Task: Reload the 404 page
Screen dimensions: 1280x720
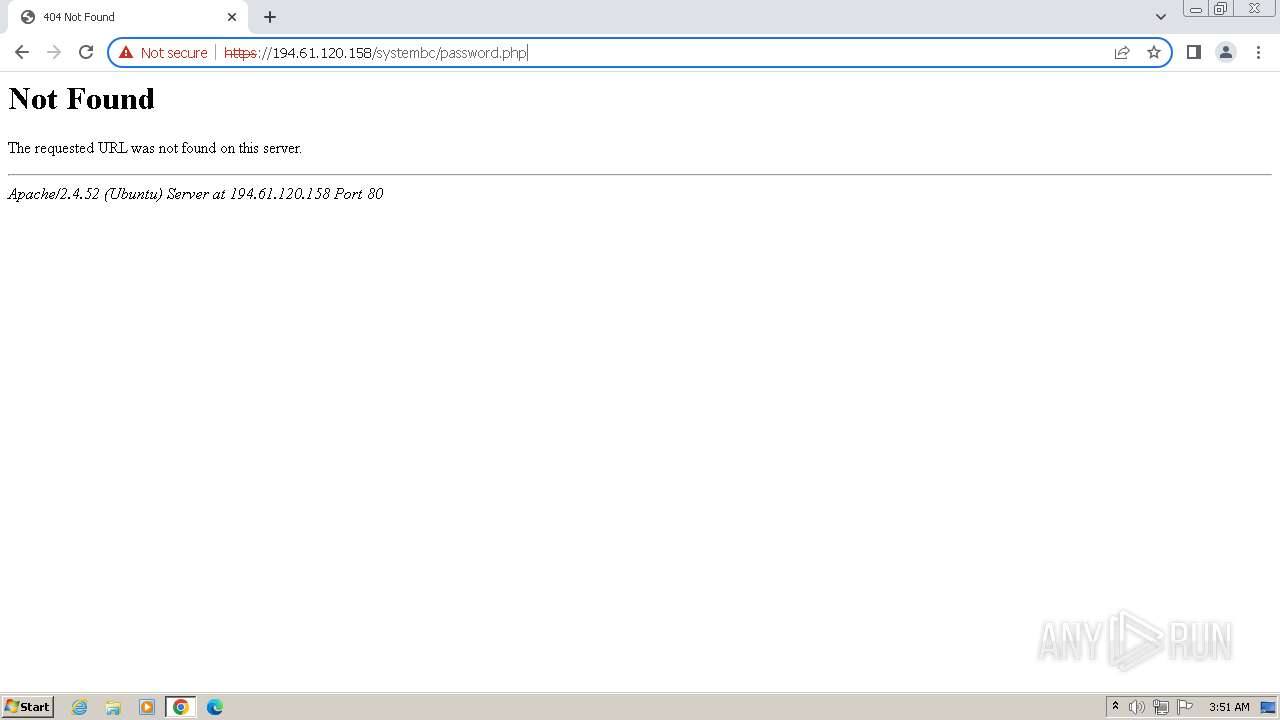Action: click(x=86, y=52)
